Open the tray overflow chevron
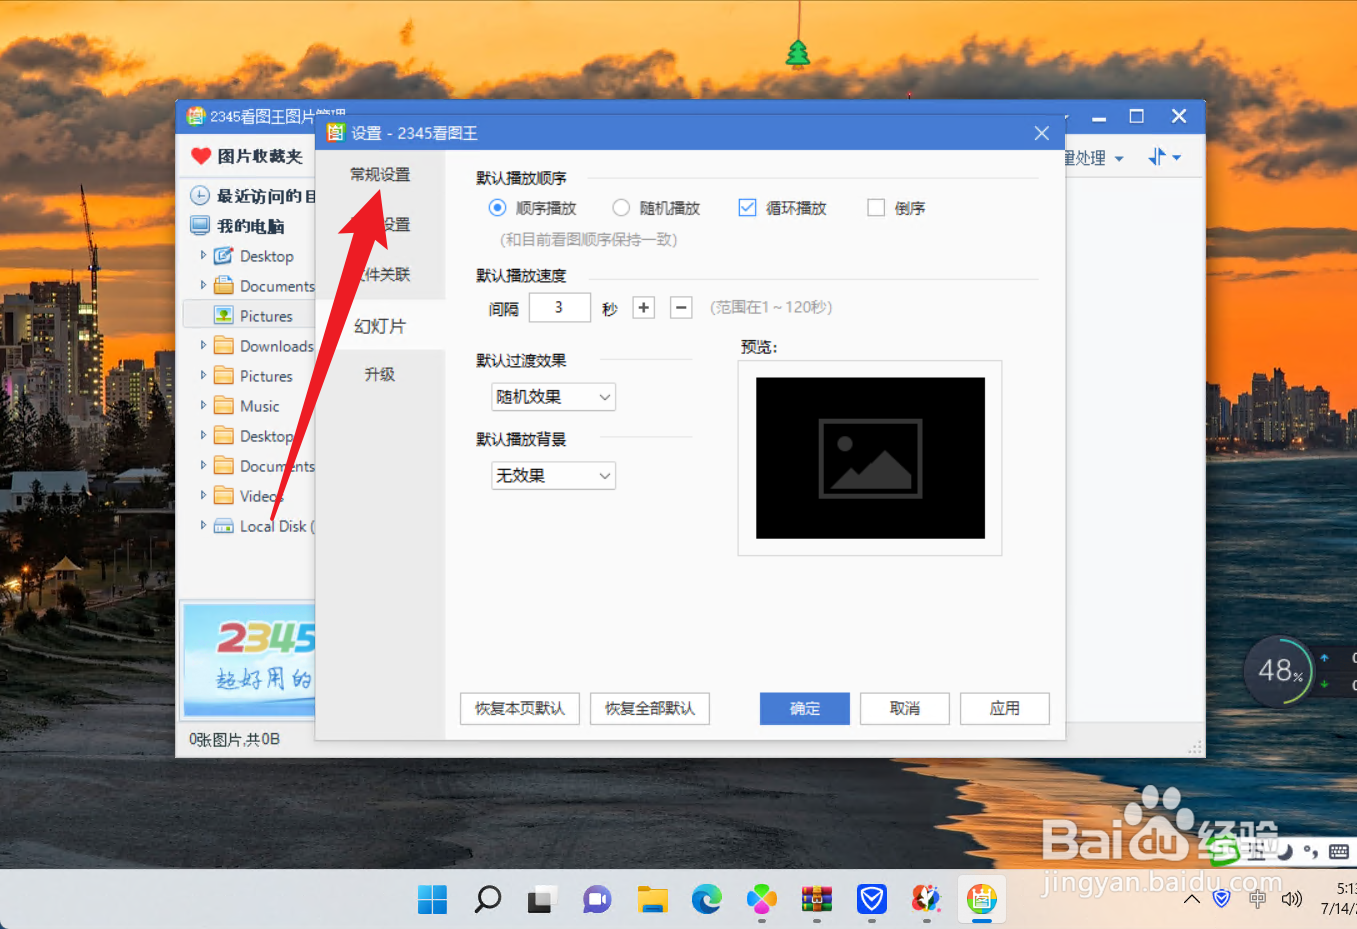The image size is (1357, 929). point(1192,899)
